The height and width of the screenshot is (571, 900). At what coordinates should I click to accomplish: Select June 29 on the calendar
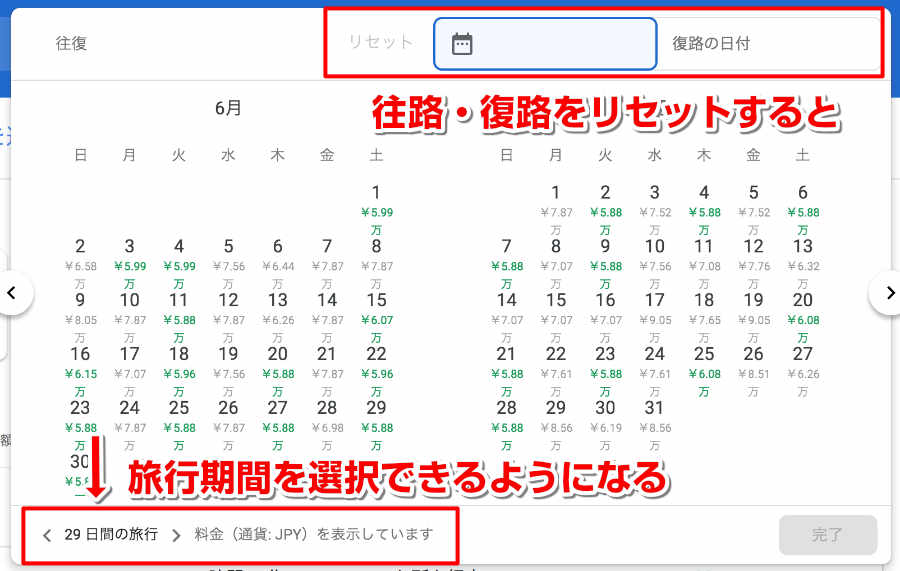click(376, 425)
